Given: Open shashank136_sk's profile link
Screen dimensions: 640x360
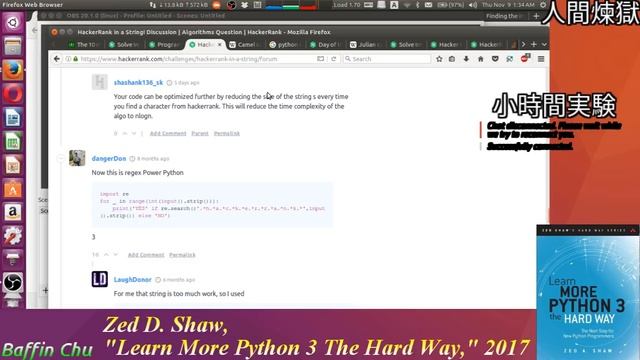Looking at the screenshot, I should 138,82.
